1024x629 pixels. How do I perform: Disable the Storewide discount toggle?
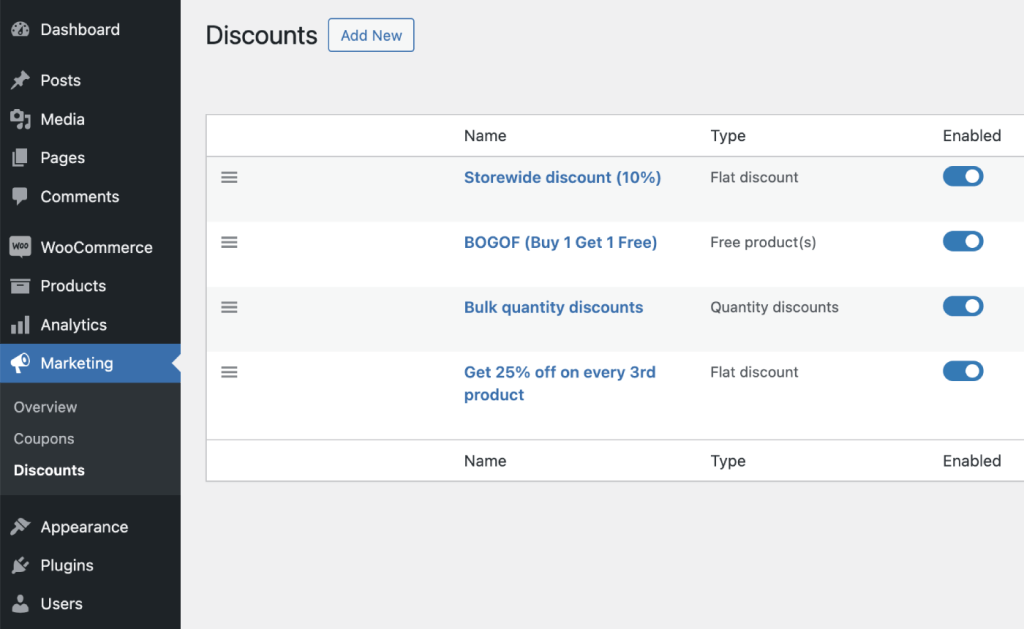tap(962, 176)
